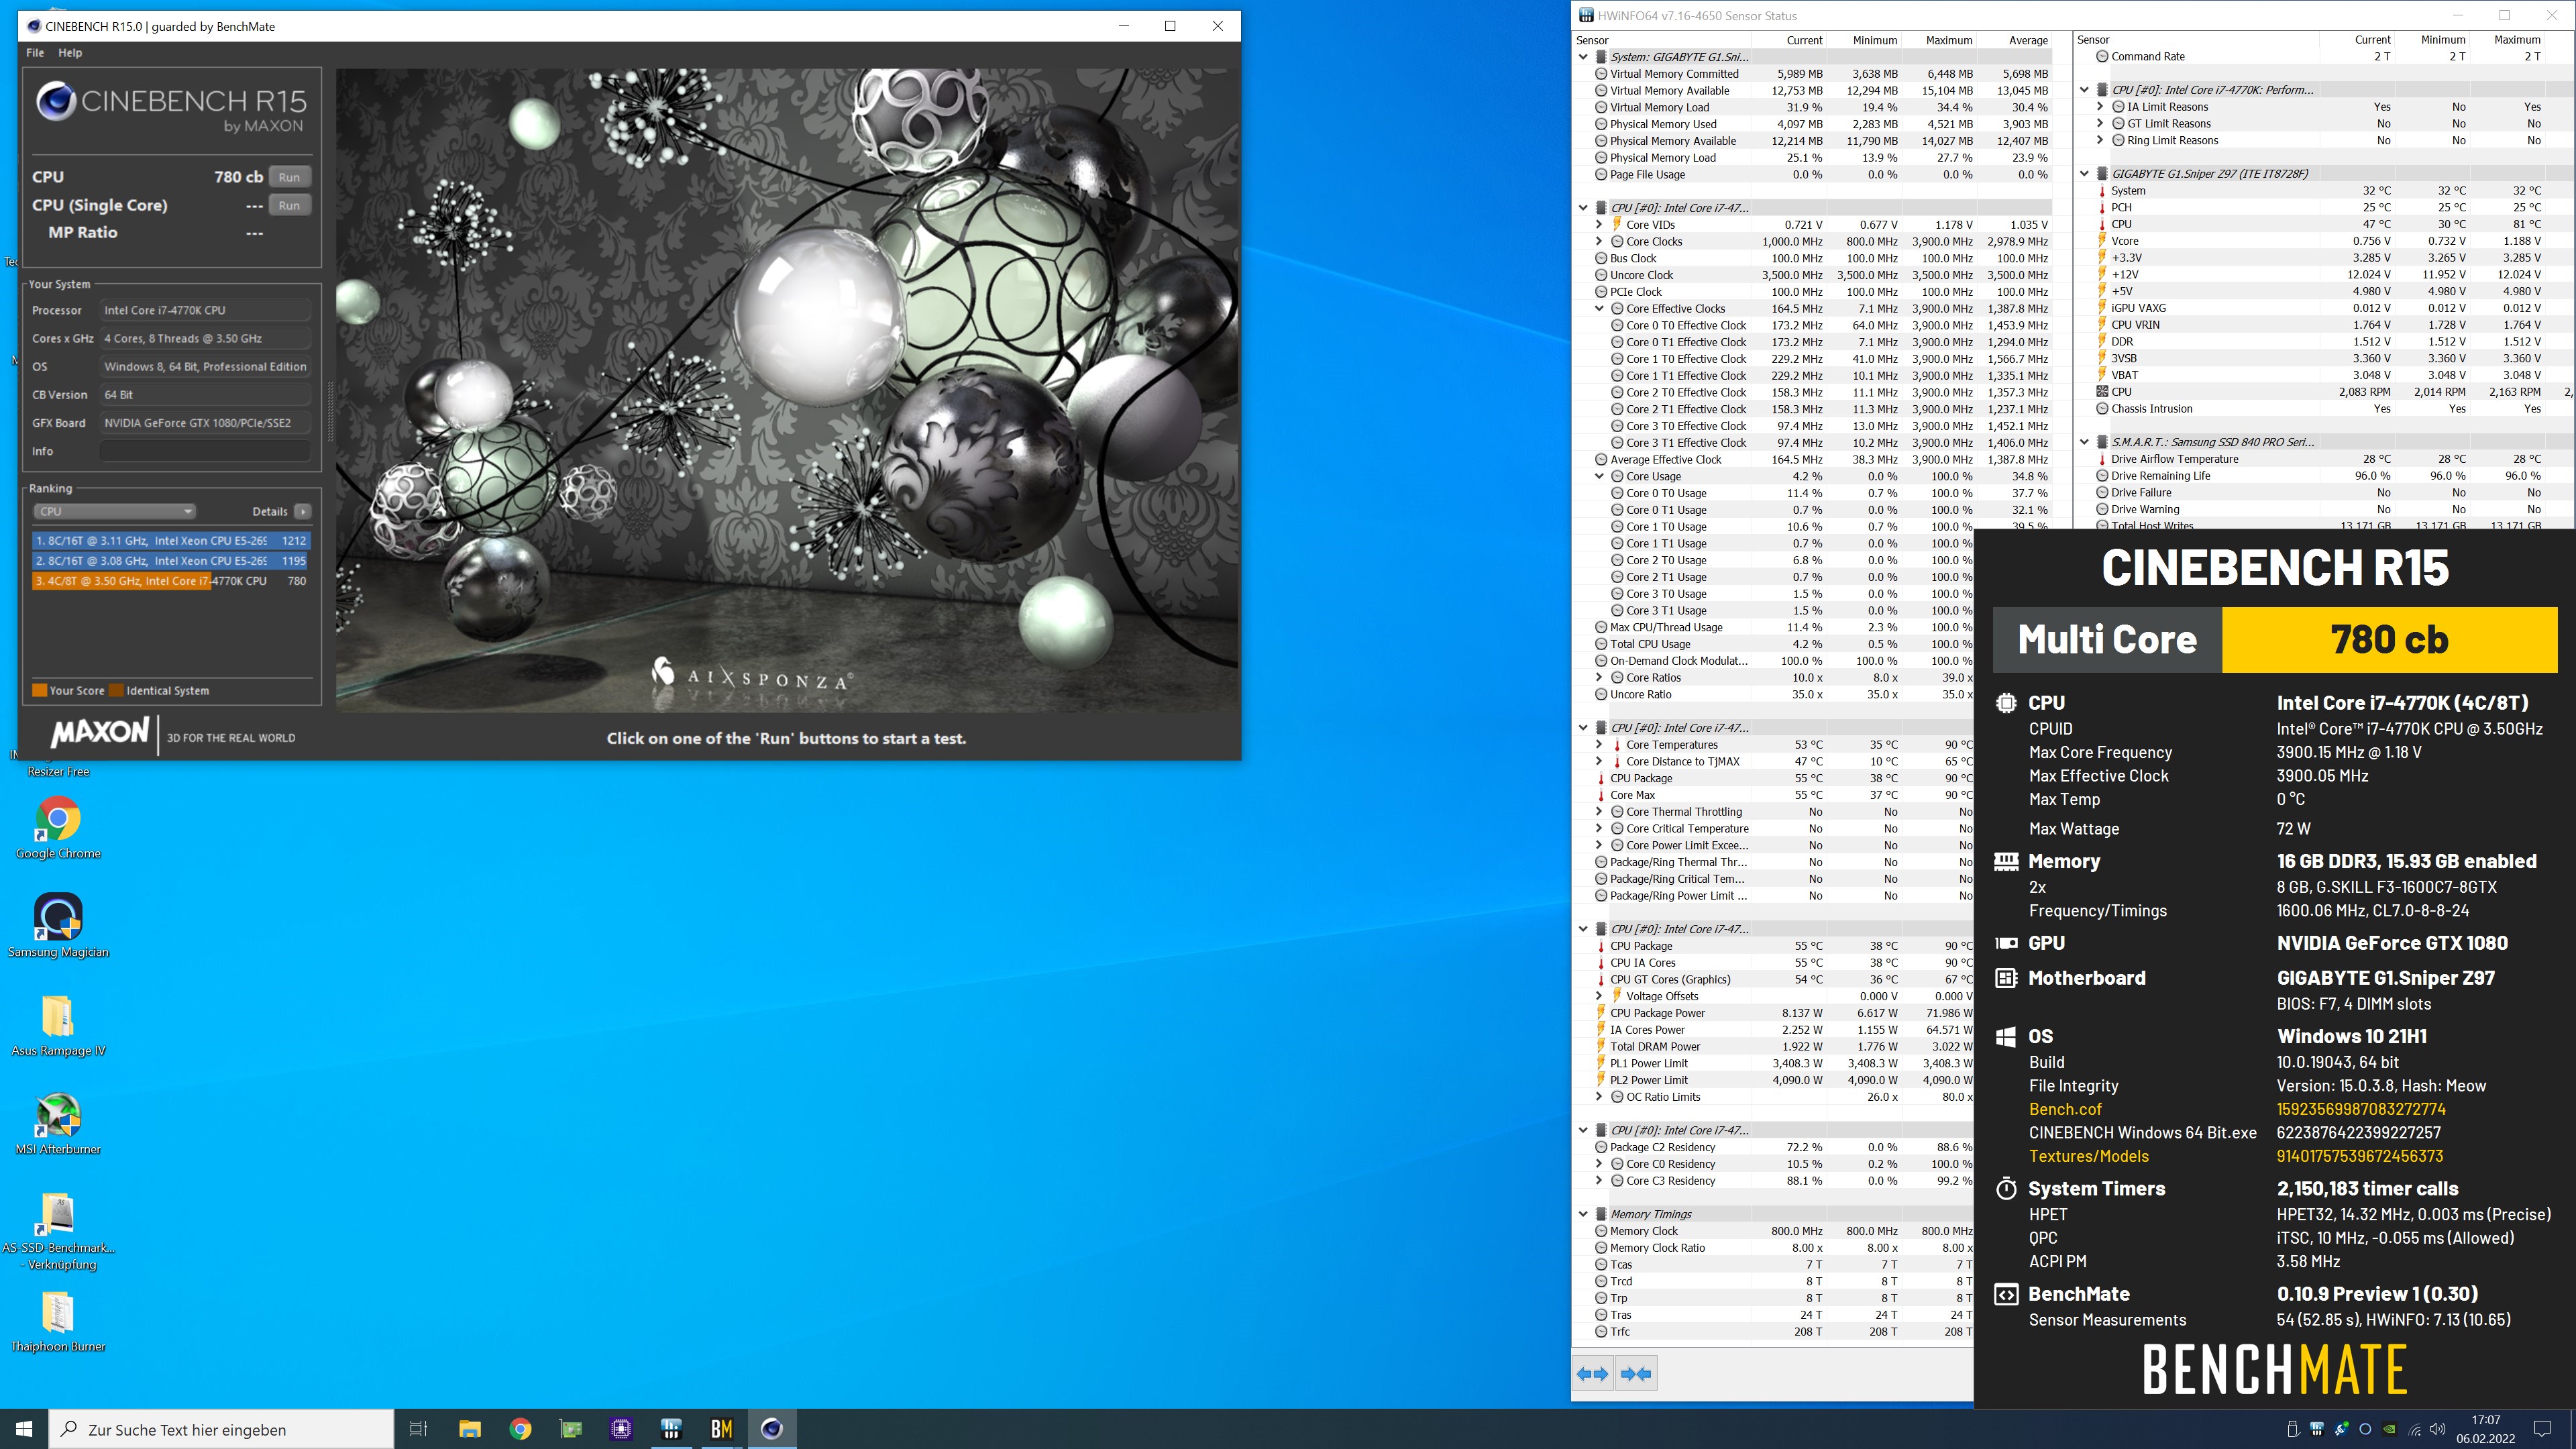Viewport: 2576px width, 1449px height.
Task: Select the Bus Clock sensor row
Action: pyautogui.click(x=1812, y=259)
